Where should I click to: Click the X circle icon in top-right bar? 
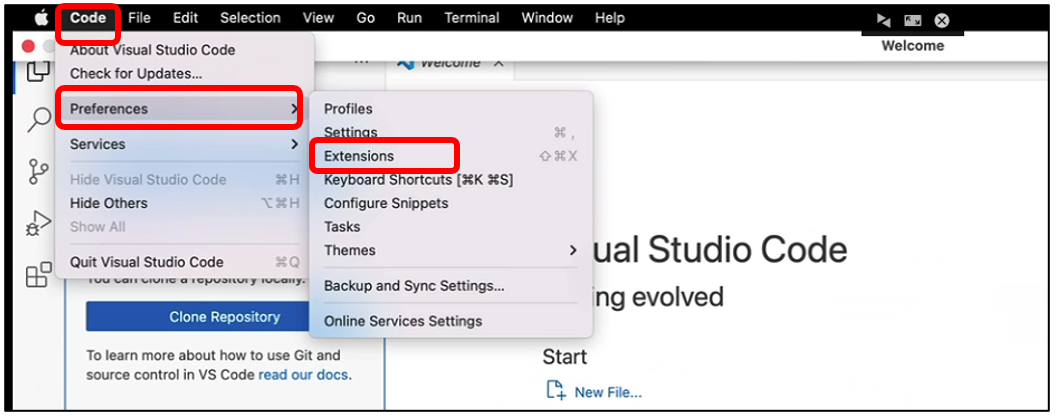pyautogui.click(x=942, y=21)
